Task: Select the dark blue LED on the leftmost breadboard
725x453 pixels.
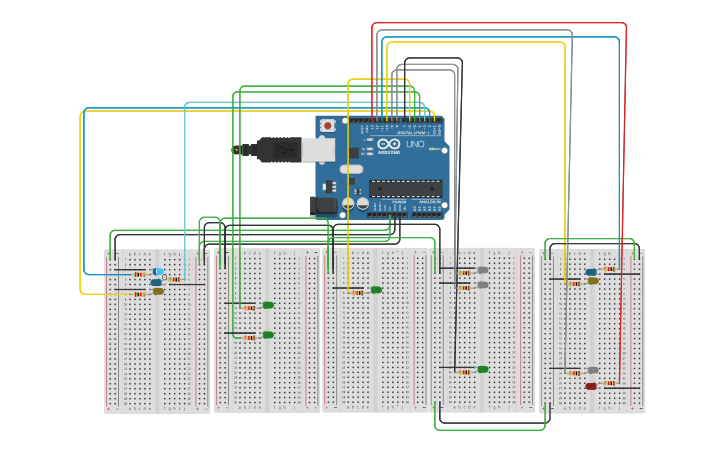Action: pyautogui.click(x=156, y=282)
